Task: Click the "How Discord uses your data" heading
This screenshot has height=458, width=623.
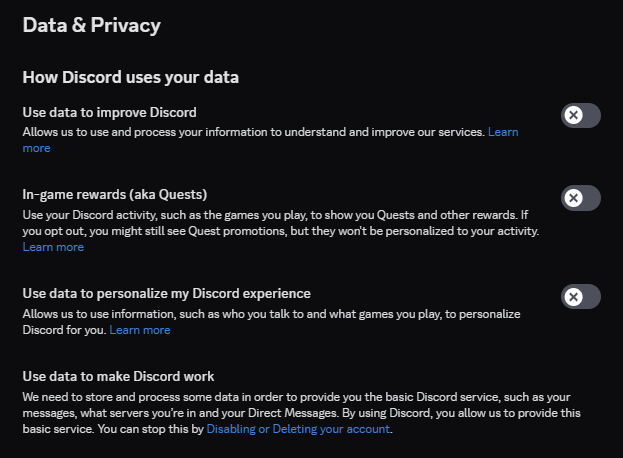Action: pyautogui.click(x=130, y=77)
